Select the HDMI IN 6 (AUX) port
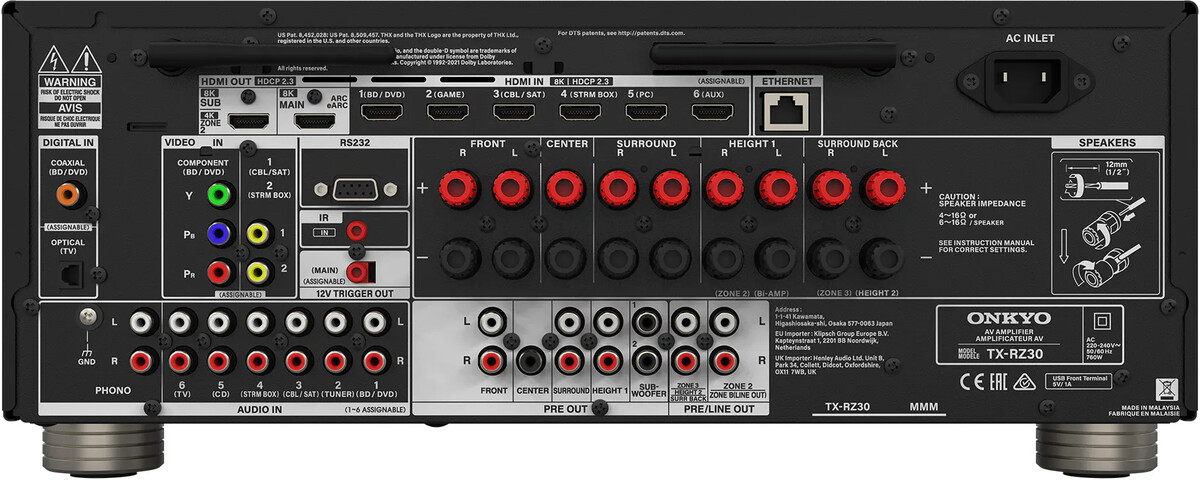The image size is (1200, 480). tap(711, 112)
